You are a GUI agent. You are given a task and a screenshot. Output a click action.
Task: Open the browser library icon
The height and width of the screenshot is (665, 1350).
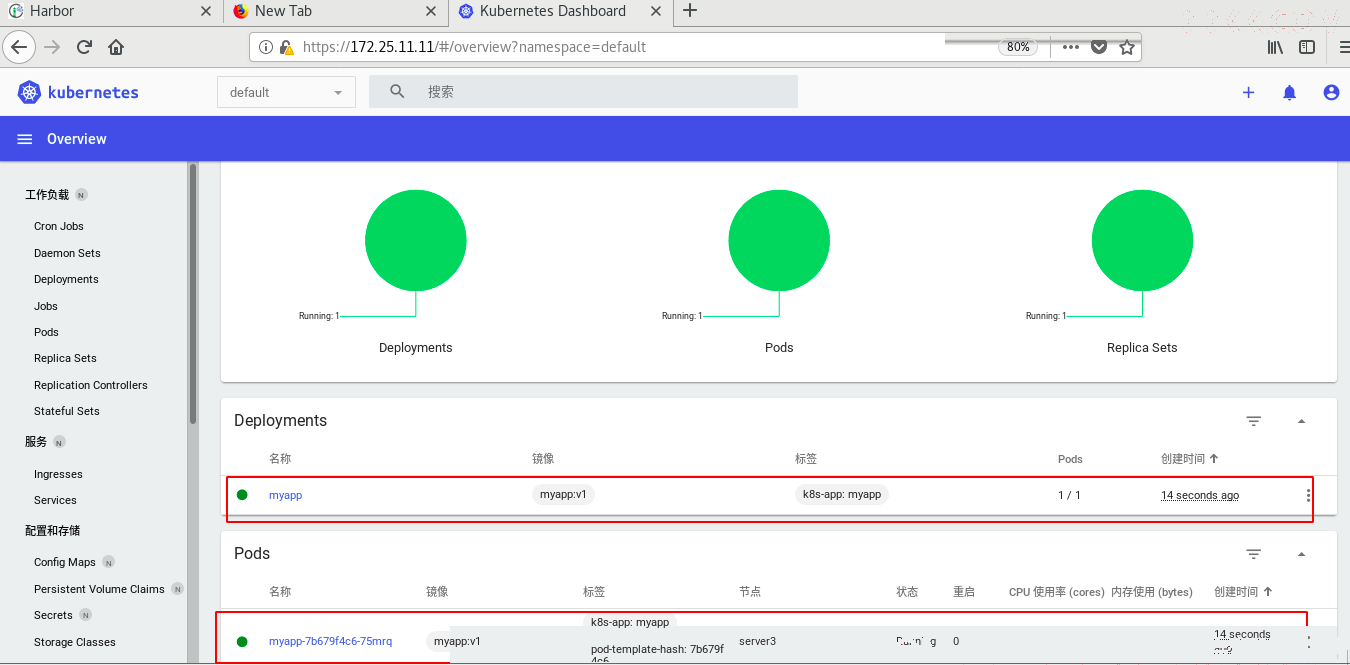(x=1275, y=47)
